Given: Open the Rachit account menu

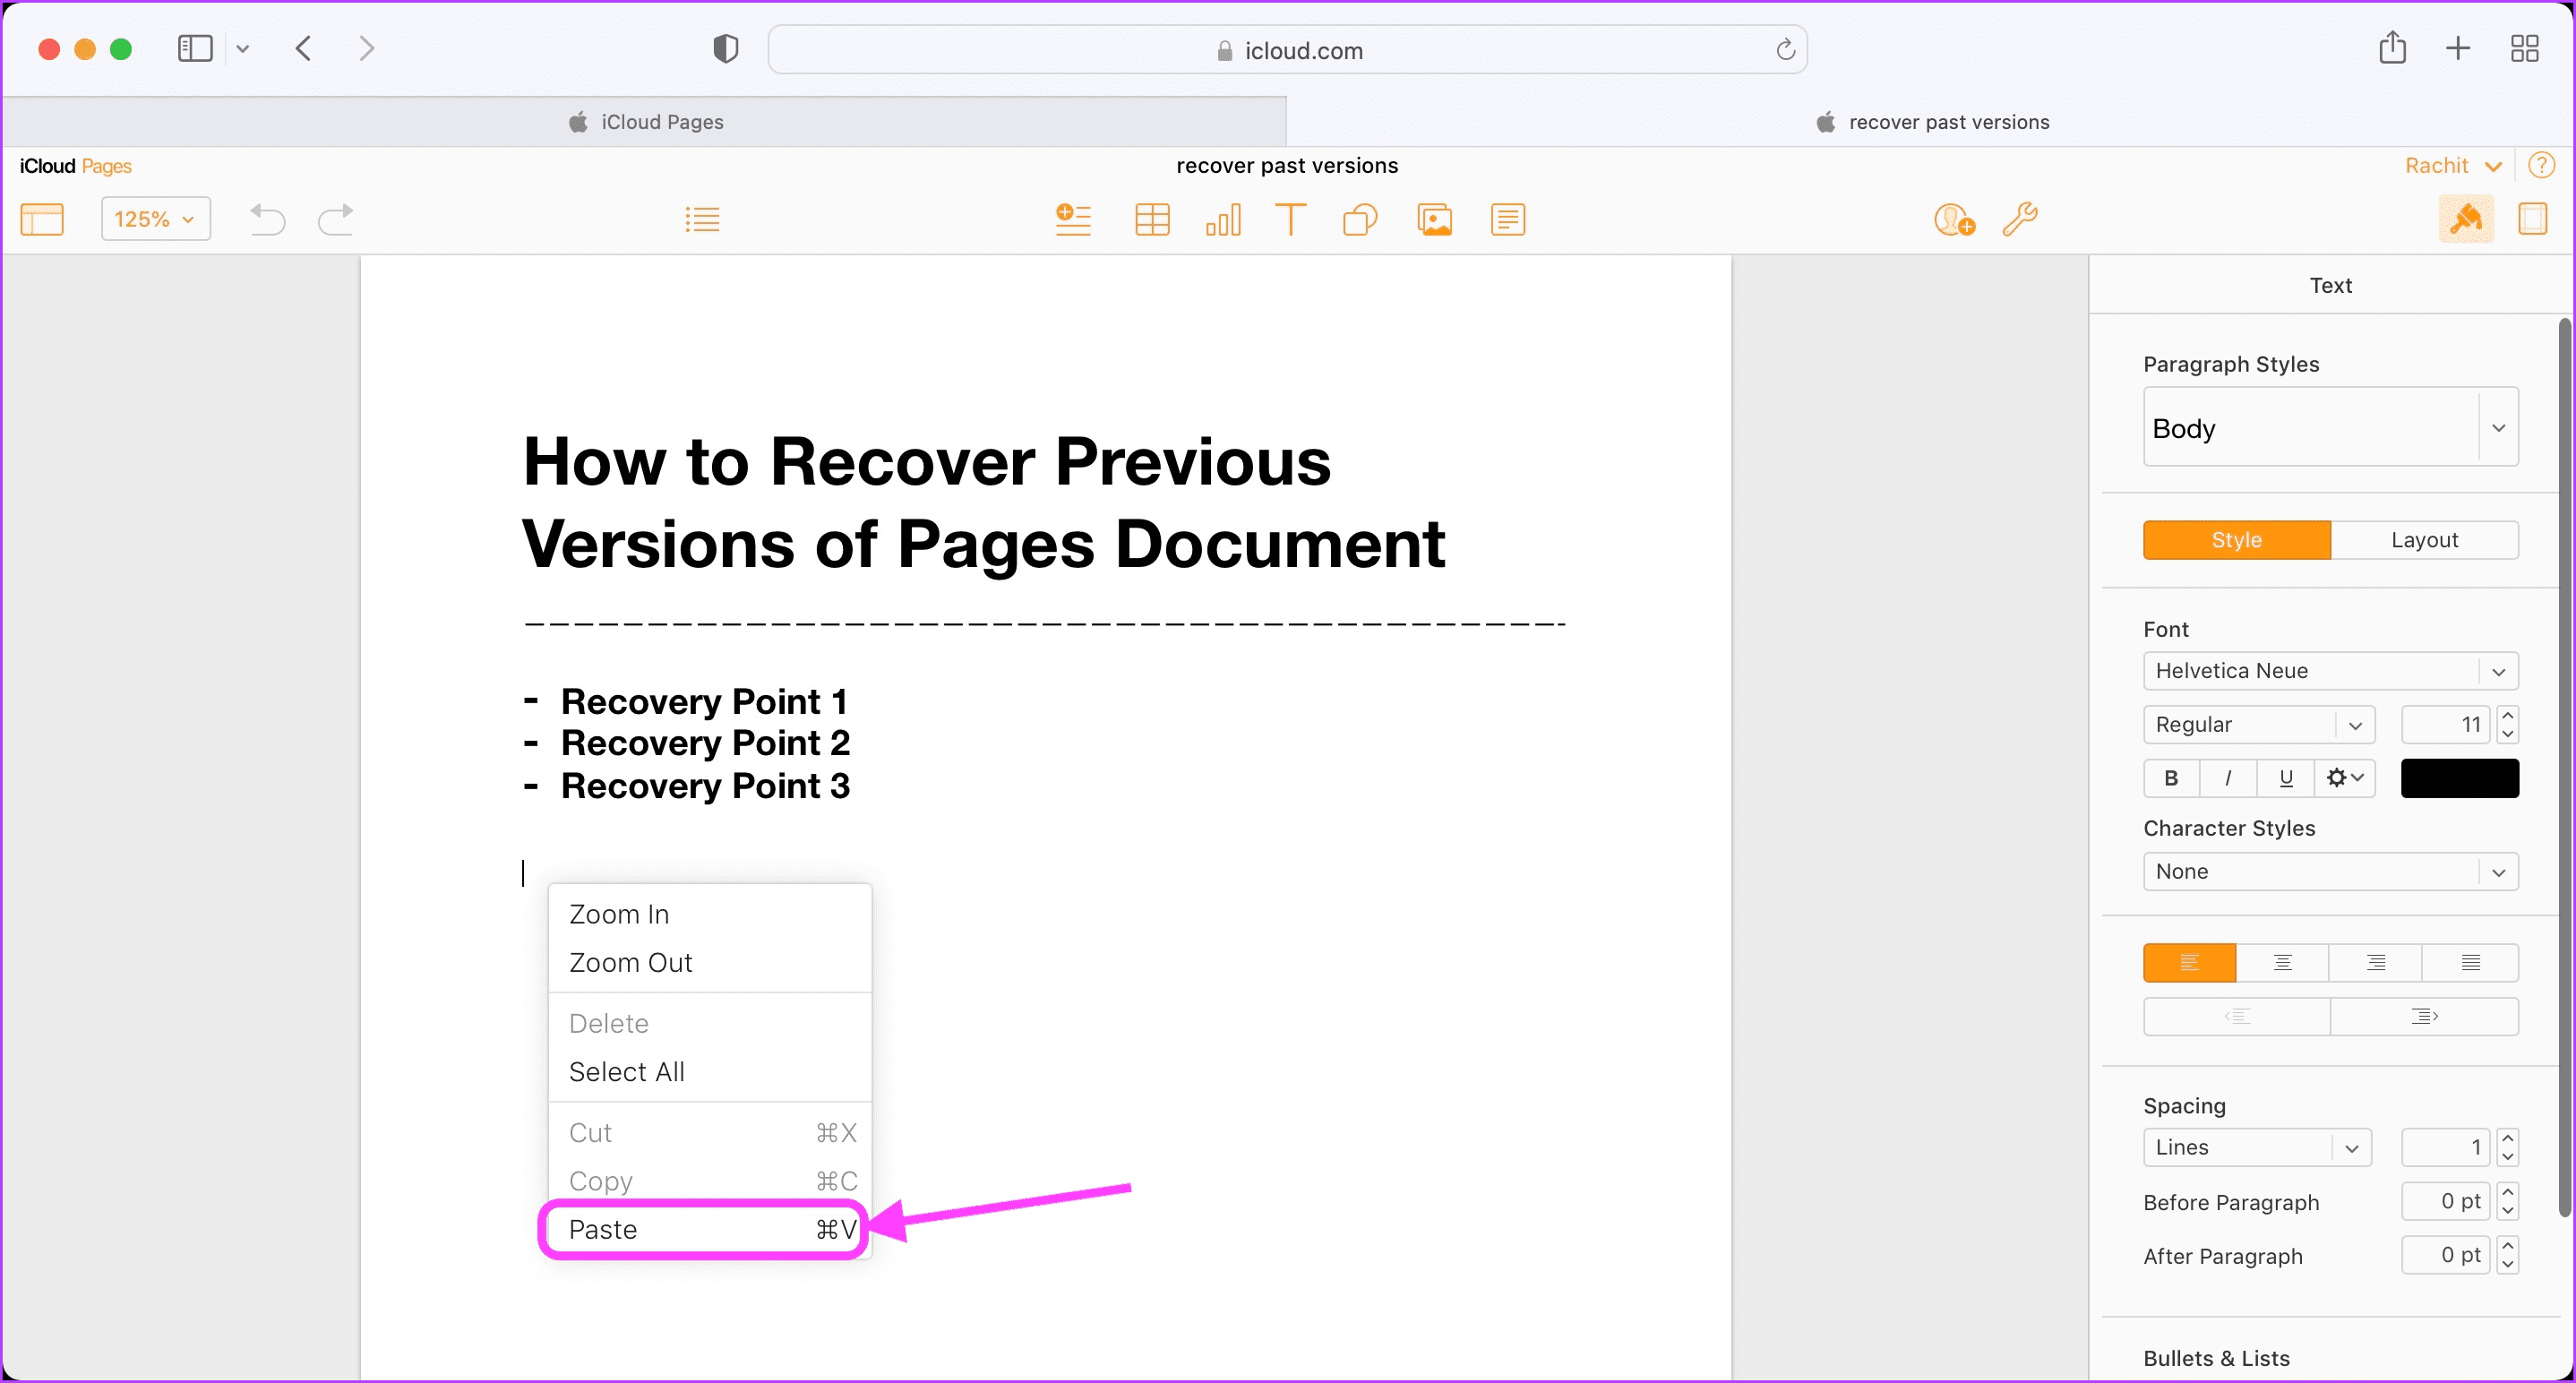Looking at the screenshot, I should click(x=2453, y=165).
